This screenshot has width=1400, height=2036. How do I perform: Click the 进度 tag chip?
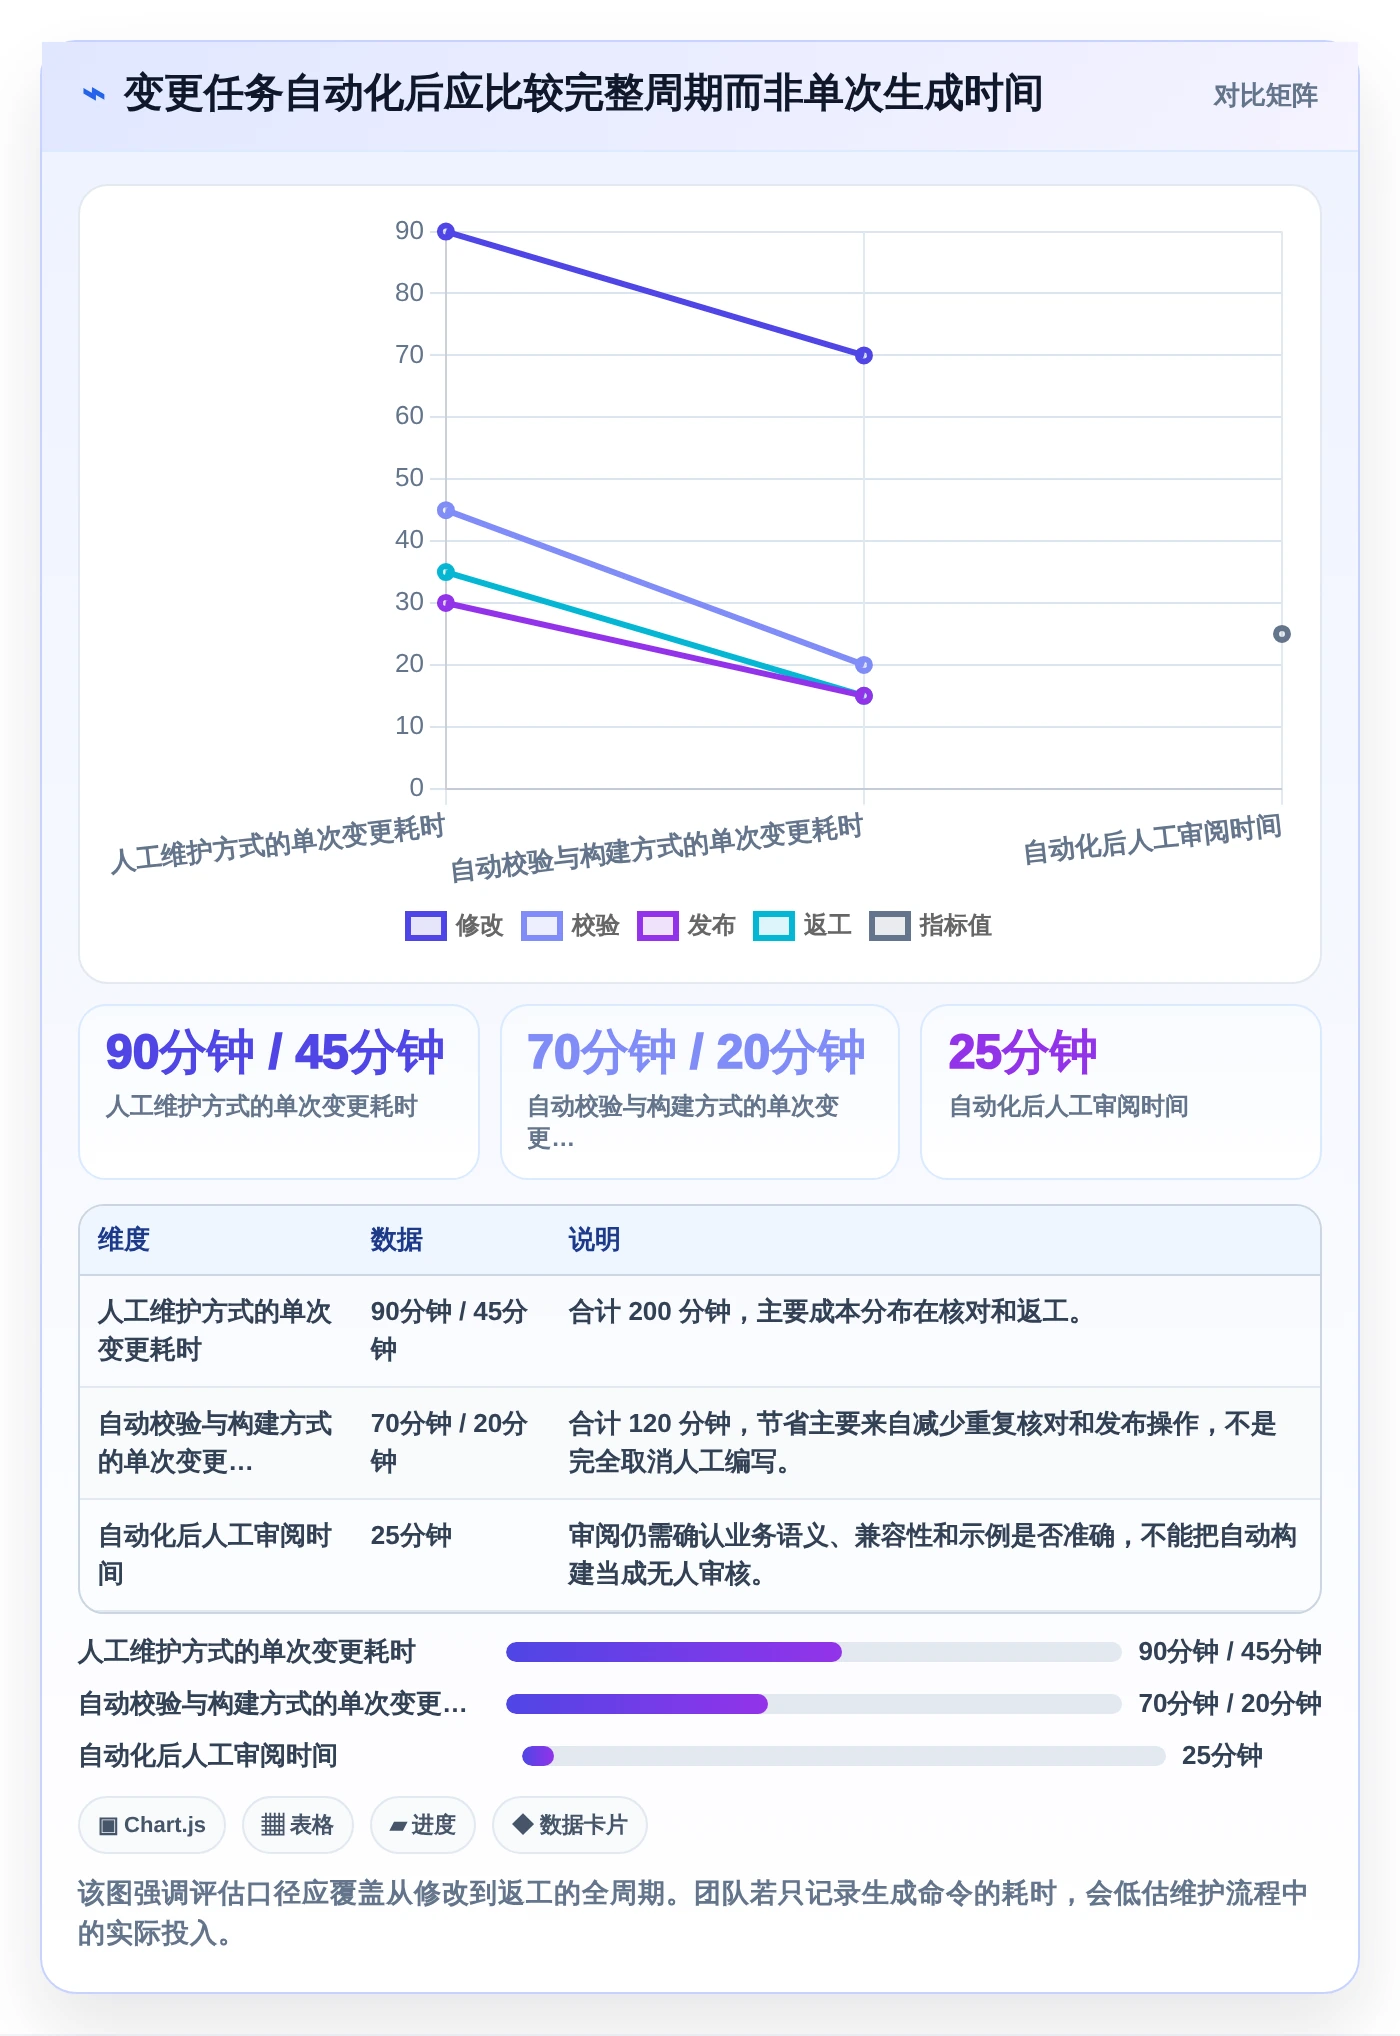[423, 1825]
